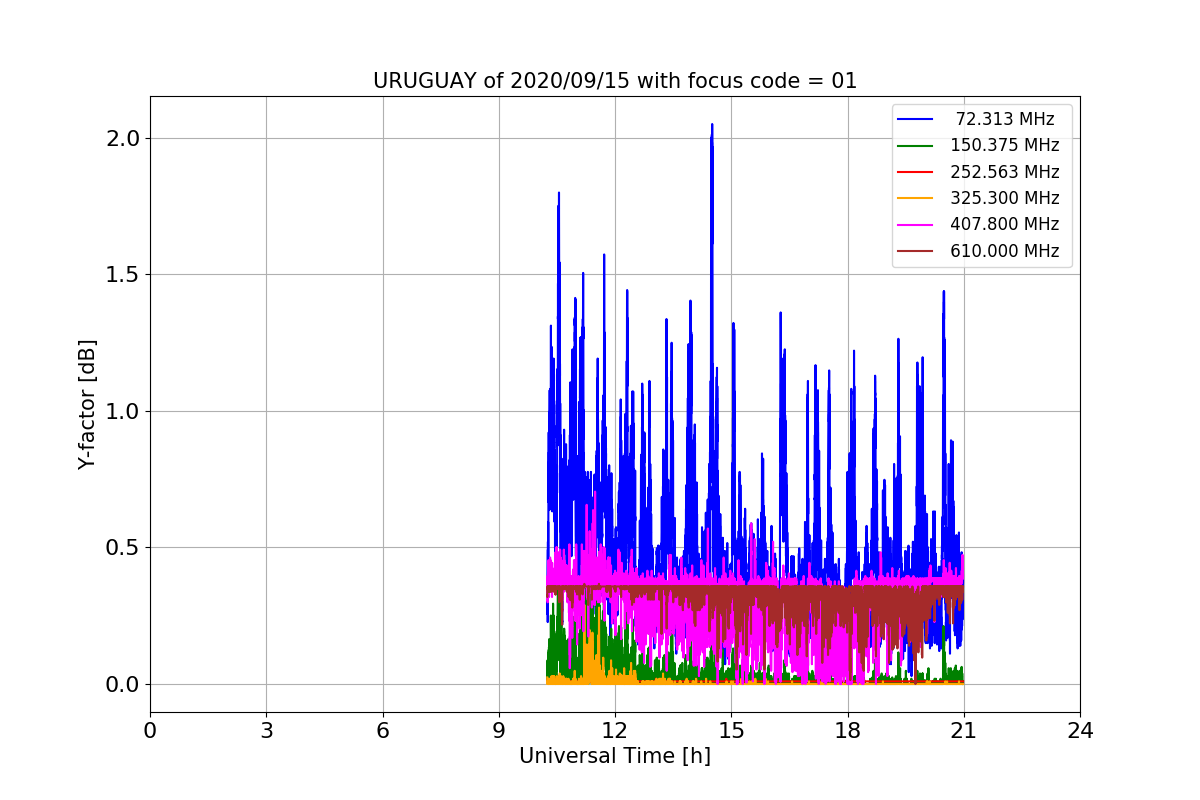This screenshot has height=800, width=1200.
Task: Select the 325.300 MHz legend label
Action: 1005,198
